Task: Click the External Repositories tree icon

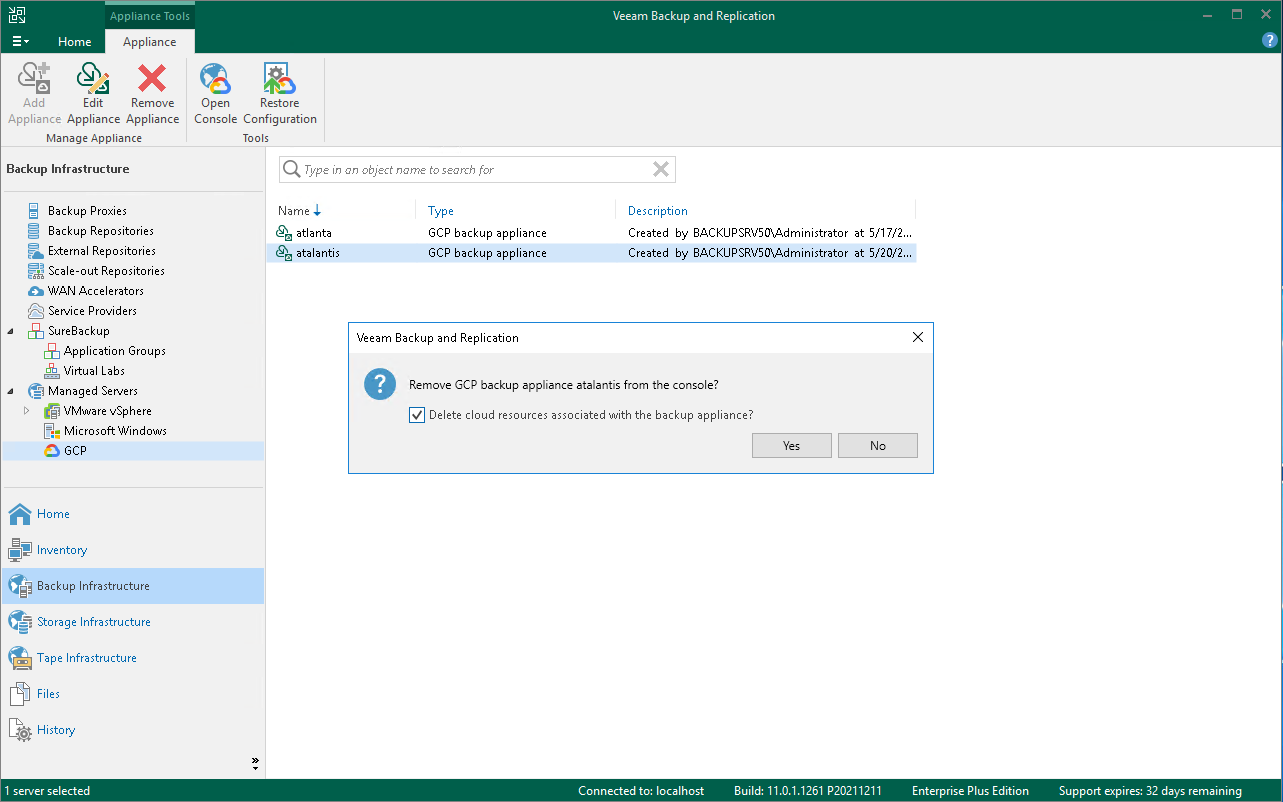Action: (36, 251)
